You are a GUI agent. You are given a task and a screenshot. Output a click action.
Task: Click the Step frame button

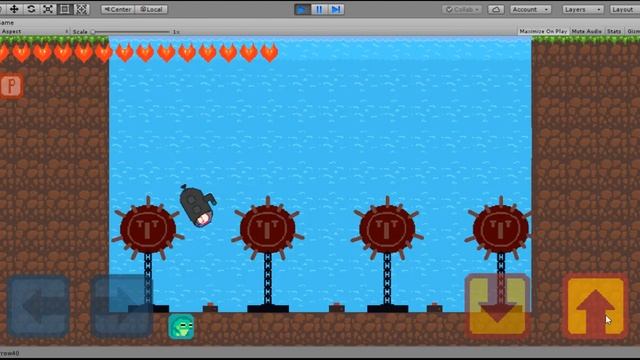coord(336,9)
